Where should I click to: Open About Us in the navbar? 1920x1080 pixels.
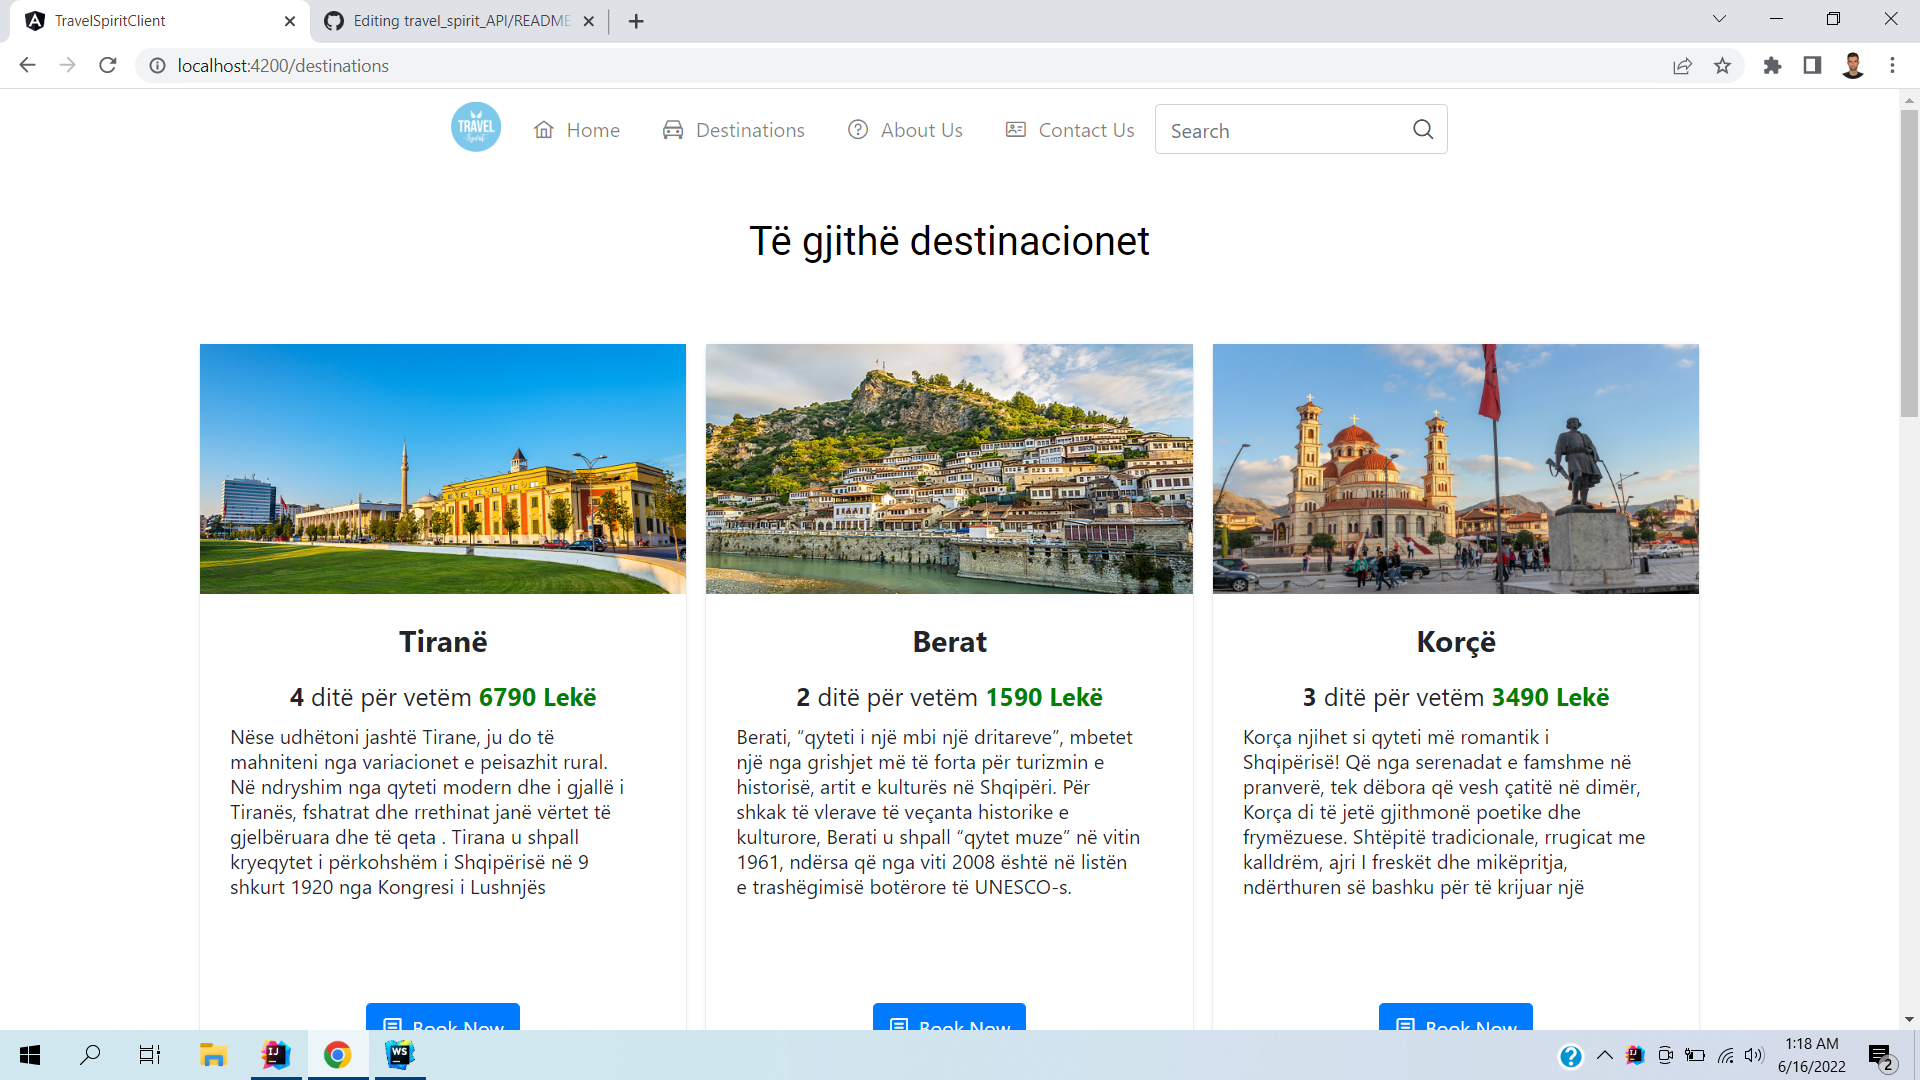click(905, 130)
